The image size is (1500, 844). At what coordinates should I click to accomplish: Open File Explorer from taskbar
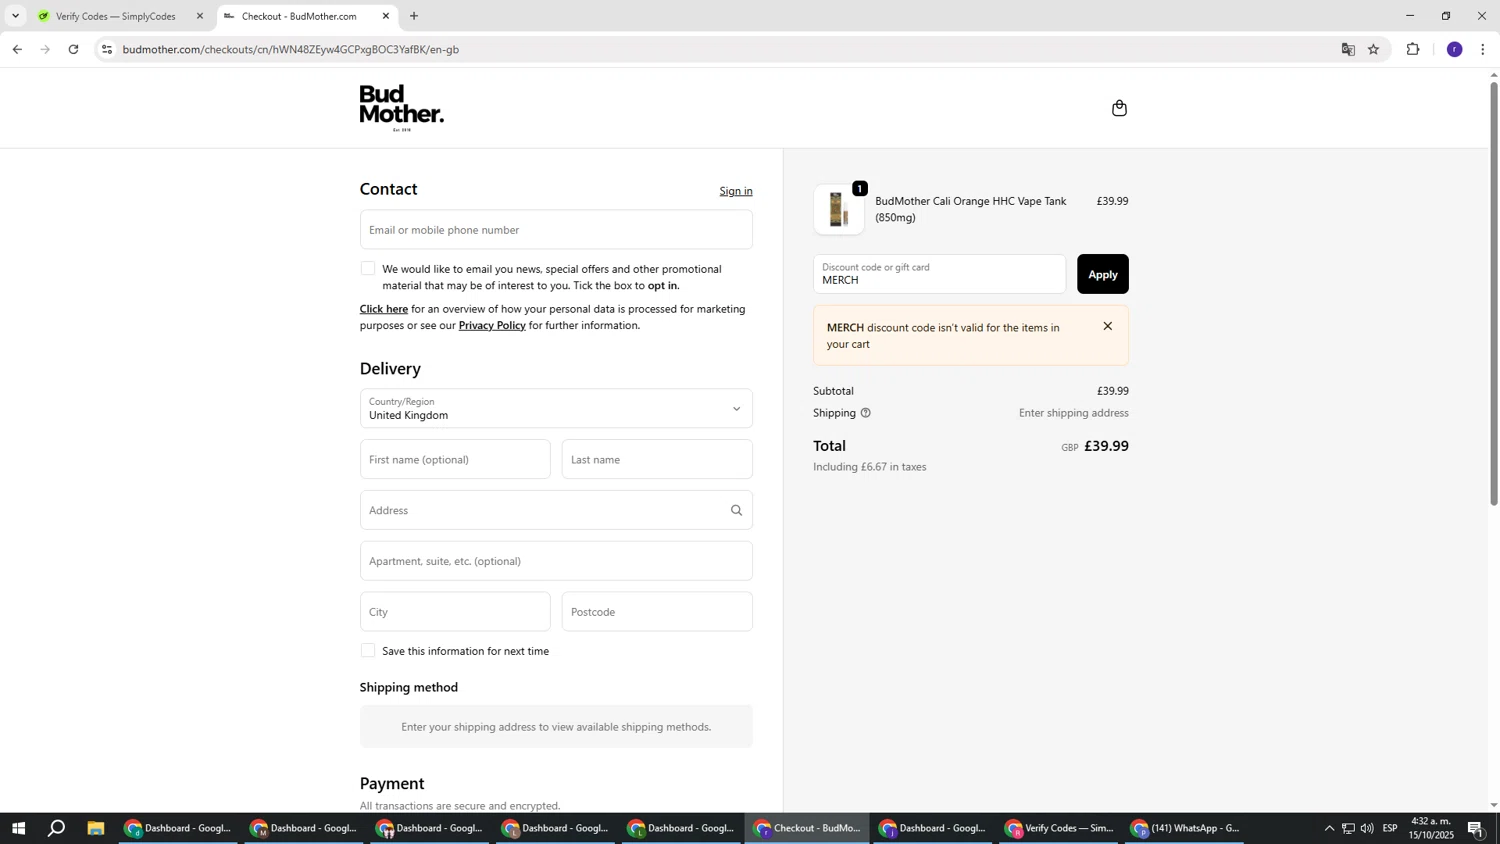click(x=96, y=828)
